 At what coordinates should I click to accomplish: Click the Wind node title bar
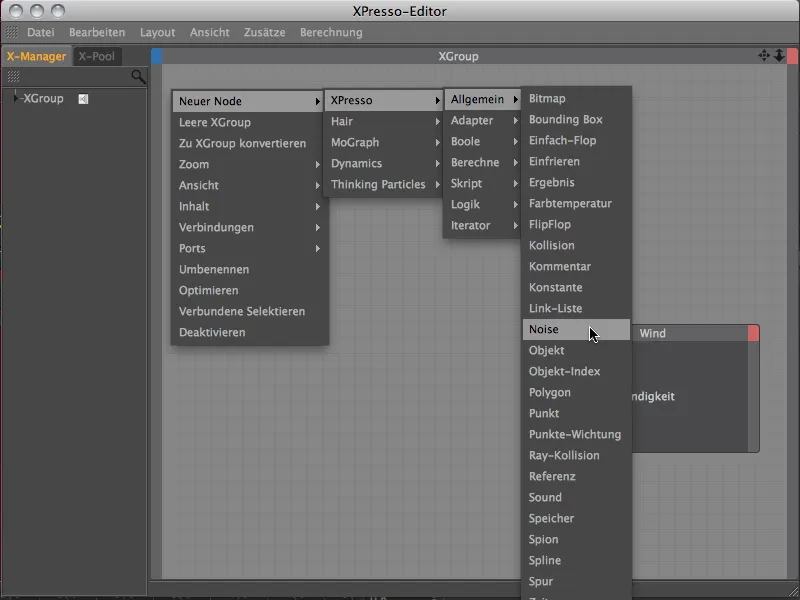click(690, 333)
